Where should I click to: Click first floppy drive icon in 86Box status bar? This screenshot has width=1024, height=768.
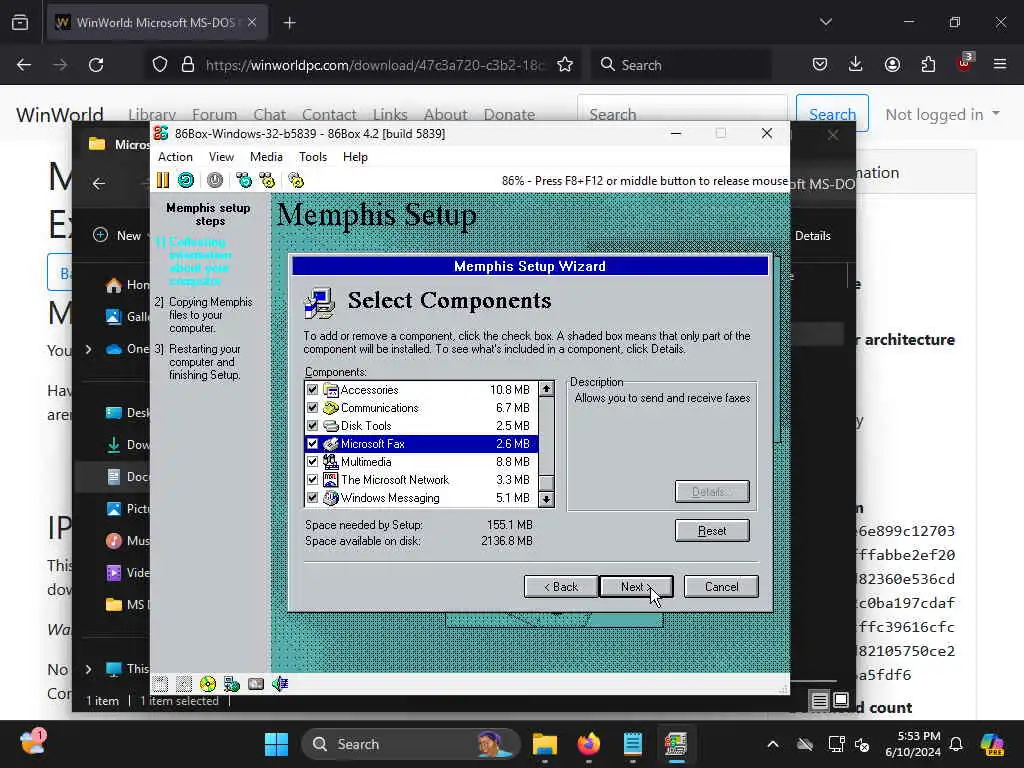pos(161,684)
